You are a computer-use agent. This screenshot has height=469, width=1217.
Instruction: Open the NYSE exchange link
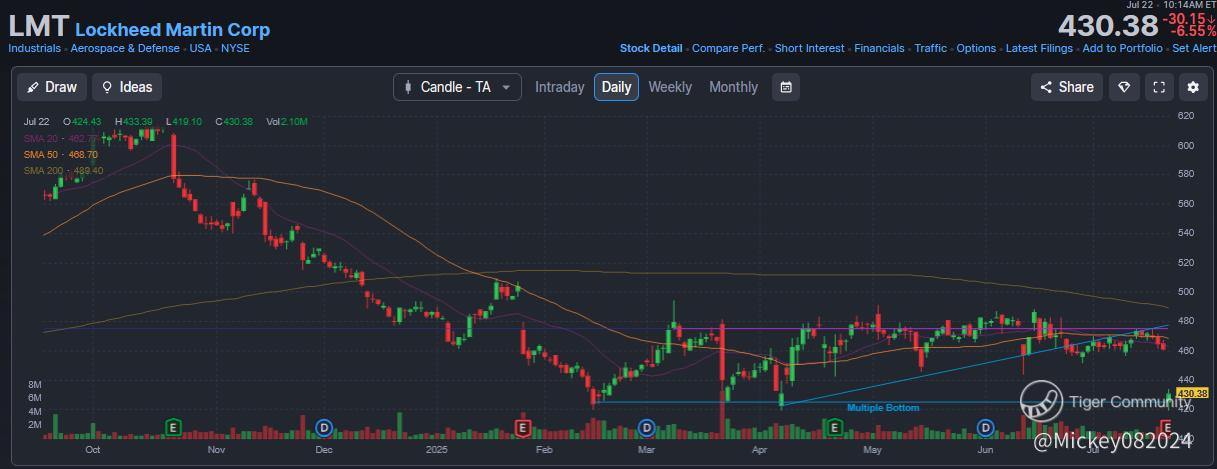coord(235,48)
